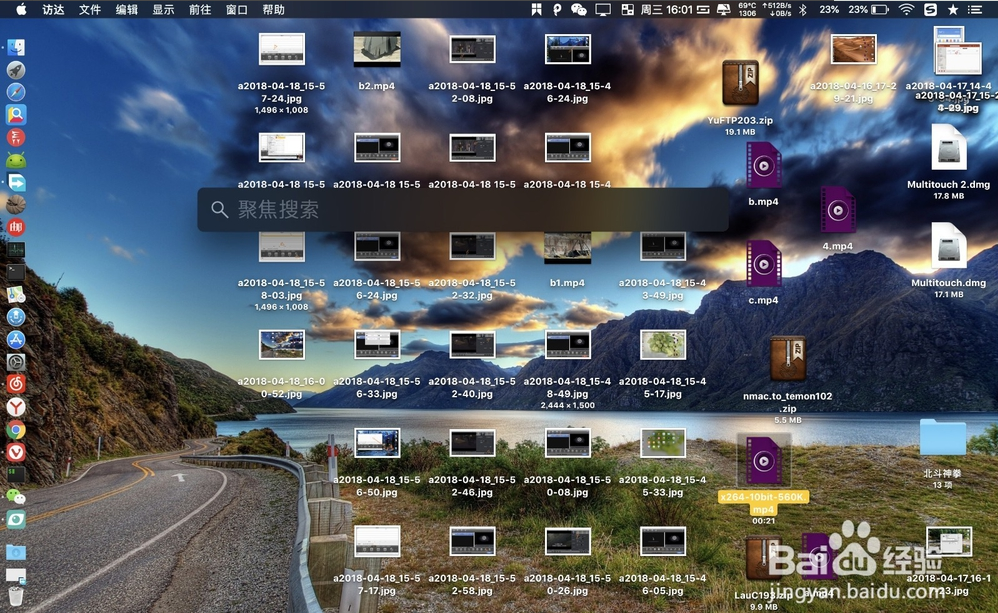This screenshot has width=998, height=613.
Task: Open Google Chrome in the dock
Action: point(16,430)
